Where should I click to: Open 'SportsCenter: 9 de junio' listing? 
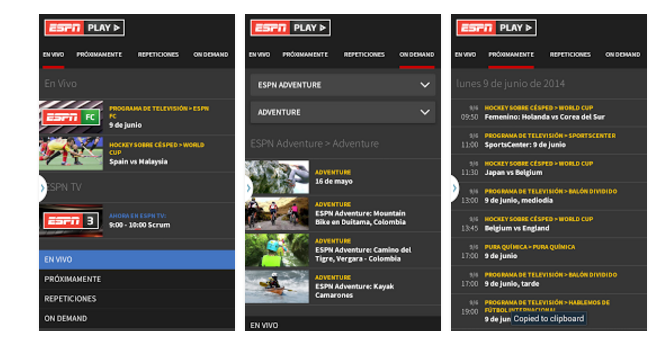tap(525, 145)
